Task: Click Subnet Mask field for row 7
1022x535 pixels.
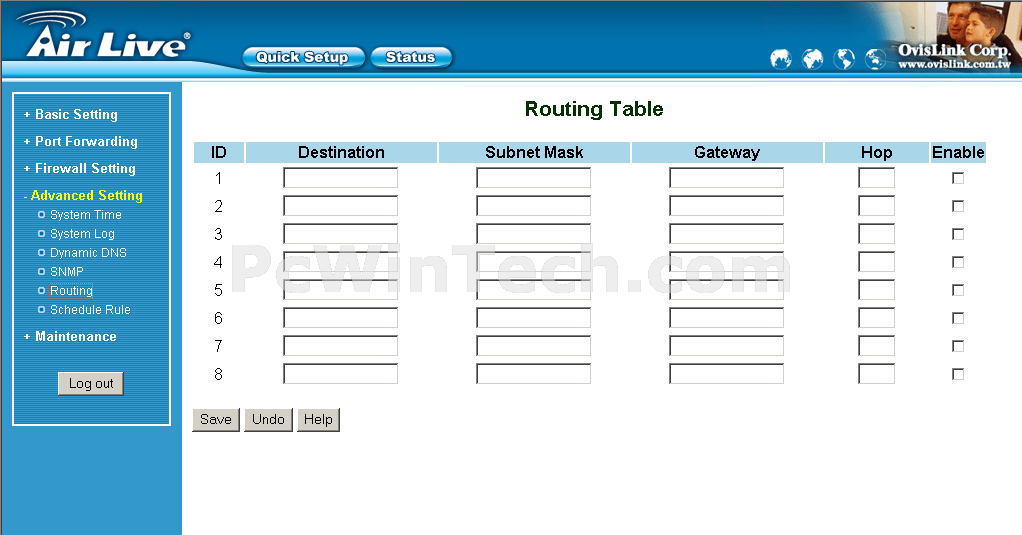Action: [533, 346]
